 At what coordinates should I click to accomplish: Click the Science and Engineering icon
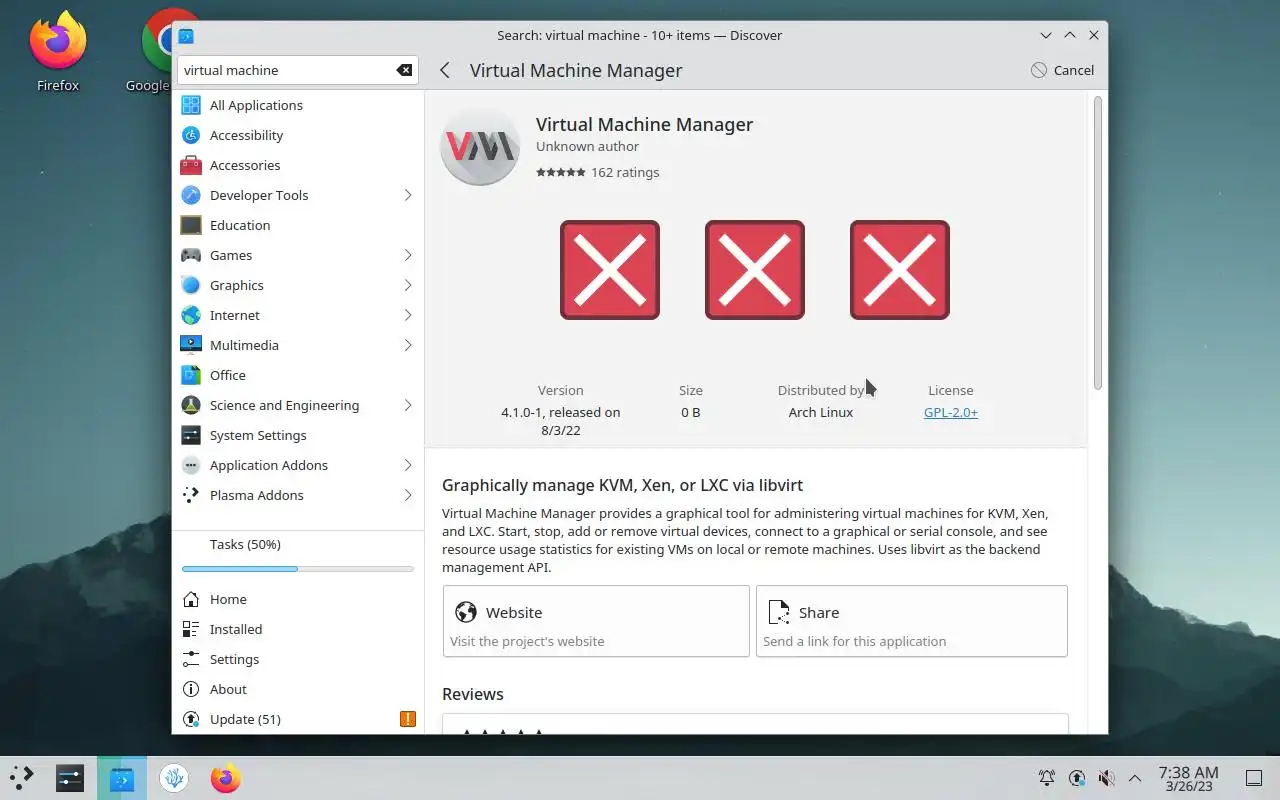(191, 405)
